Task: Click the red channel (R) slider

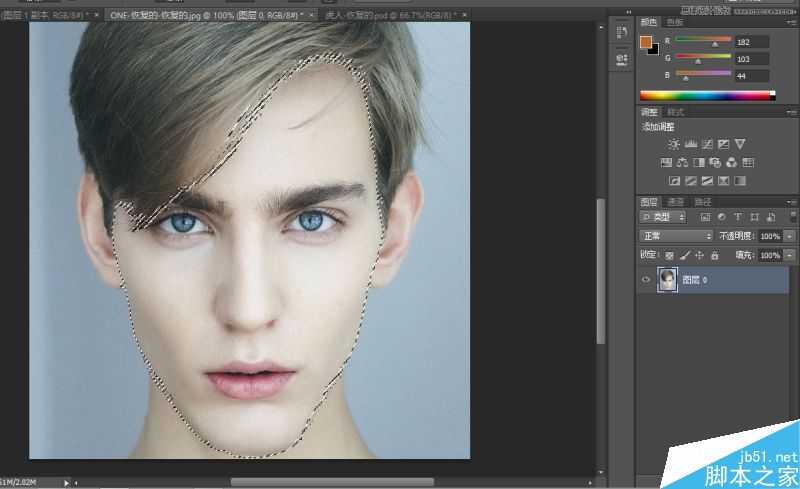Action: click(715, 42)
